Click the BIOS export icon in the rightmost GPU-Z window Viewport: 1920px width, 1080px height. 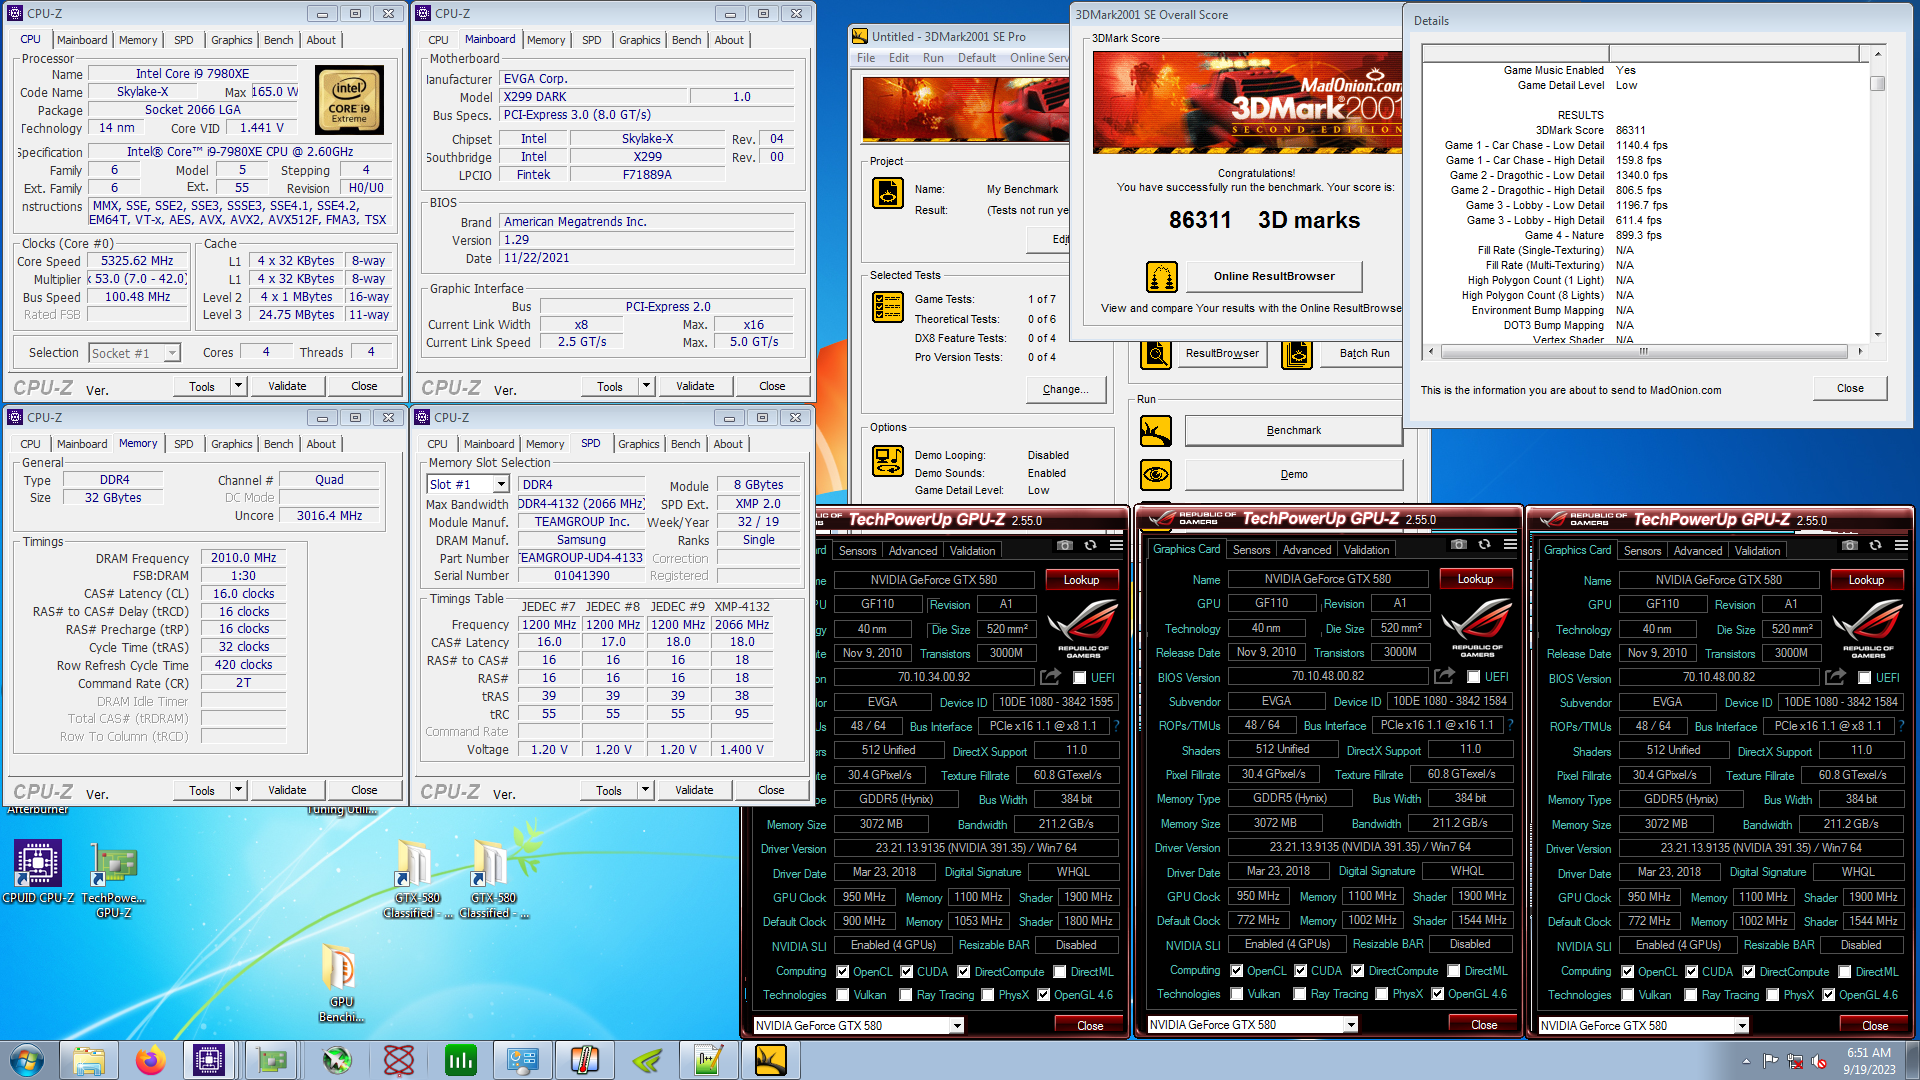tap(1835, 678)
